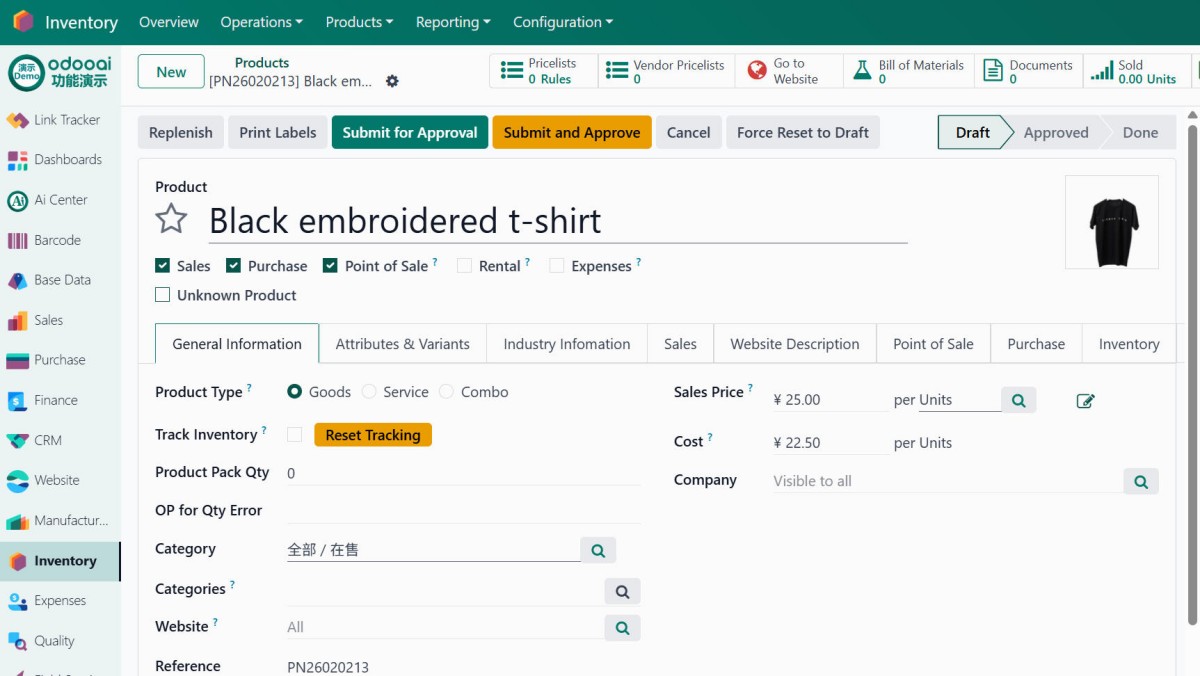The image size is (1200, 676).
Task: Click the Link Tracker sidebar icon
Action: pyautogui.click(x=18, y=120)
